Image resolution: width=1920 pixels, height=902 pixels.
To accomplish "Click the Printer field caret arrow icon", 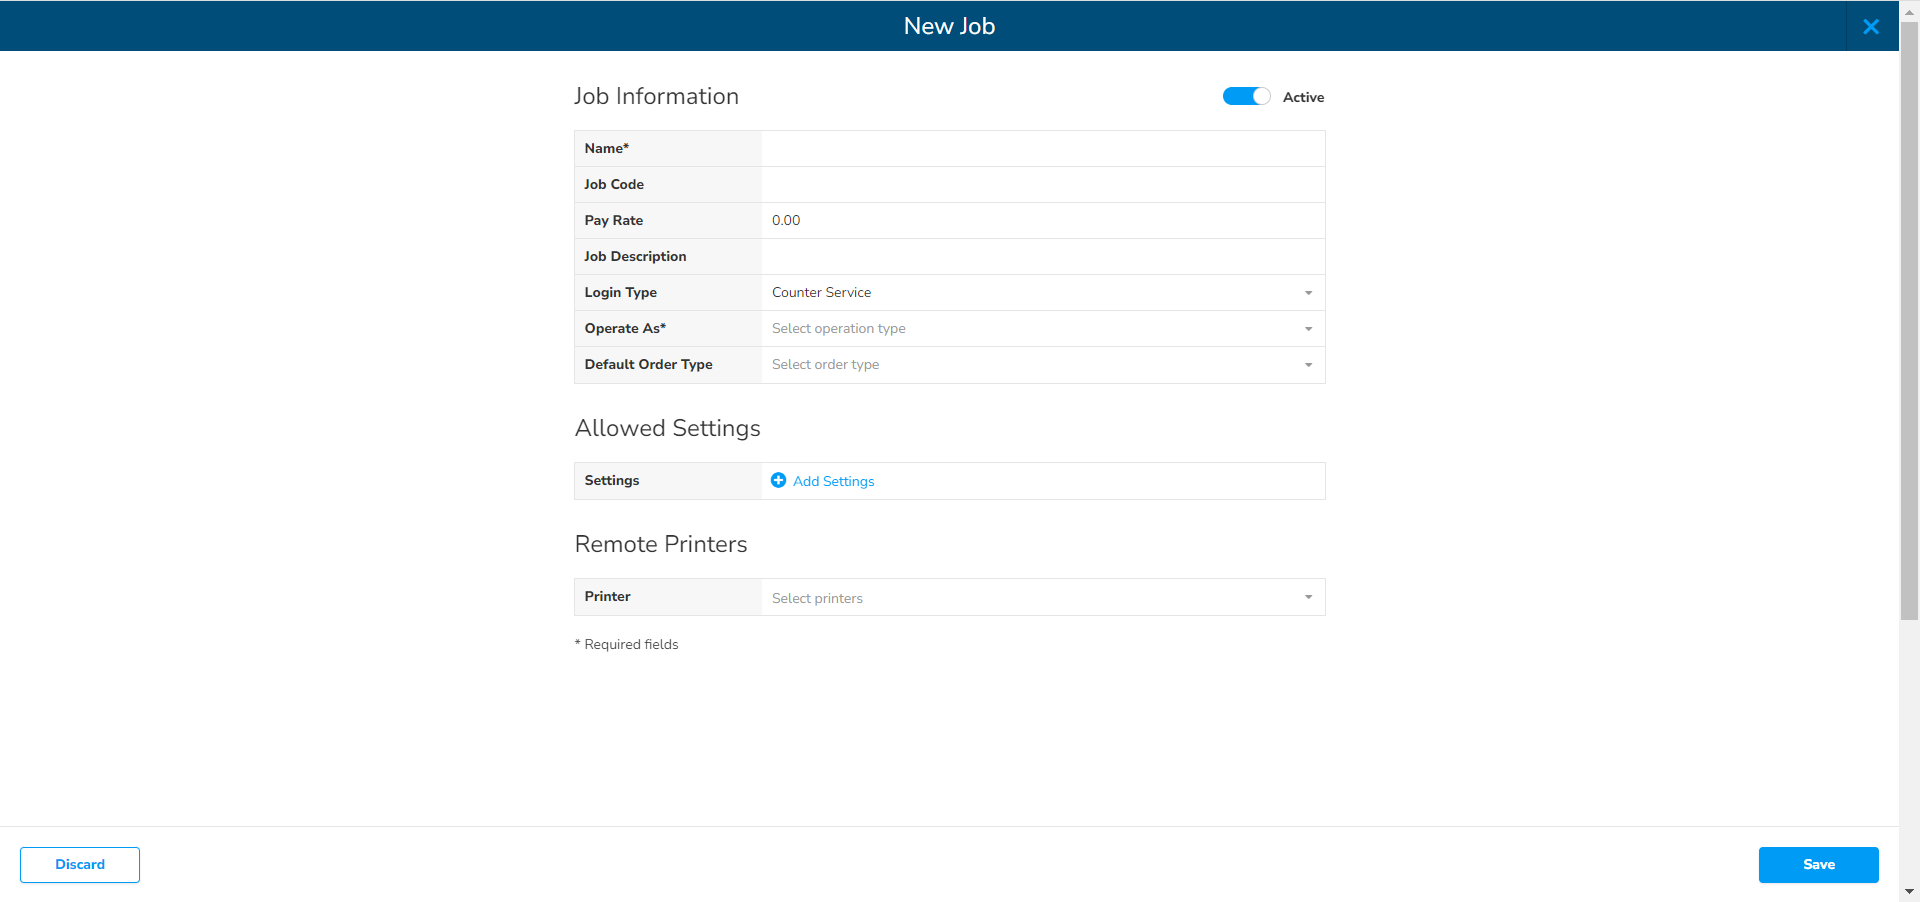I will point(1308,598).
